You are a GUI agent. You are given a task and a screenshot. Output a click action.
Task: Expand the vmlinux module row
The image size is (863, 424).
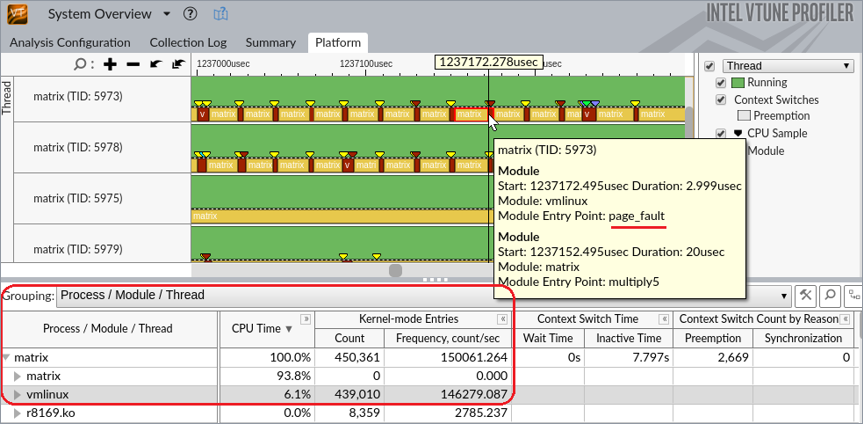point(17,395)
